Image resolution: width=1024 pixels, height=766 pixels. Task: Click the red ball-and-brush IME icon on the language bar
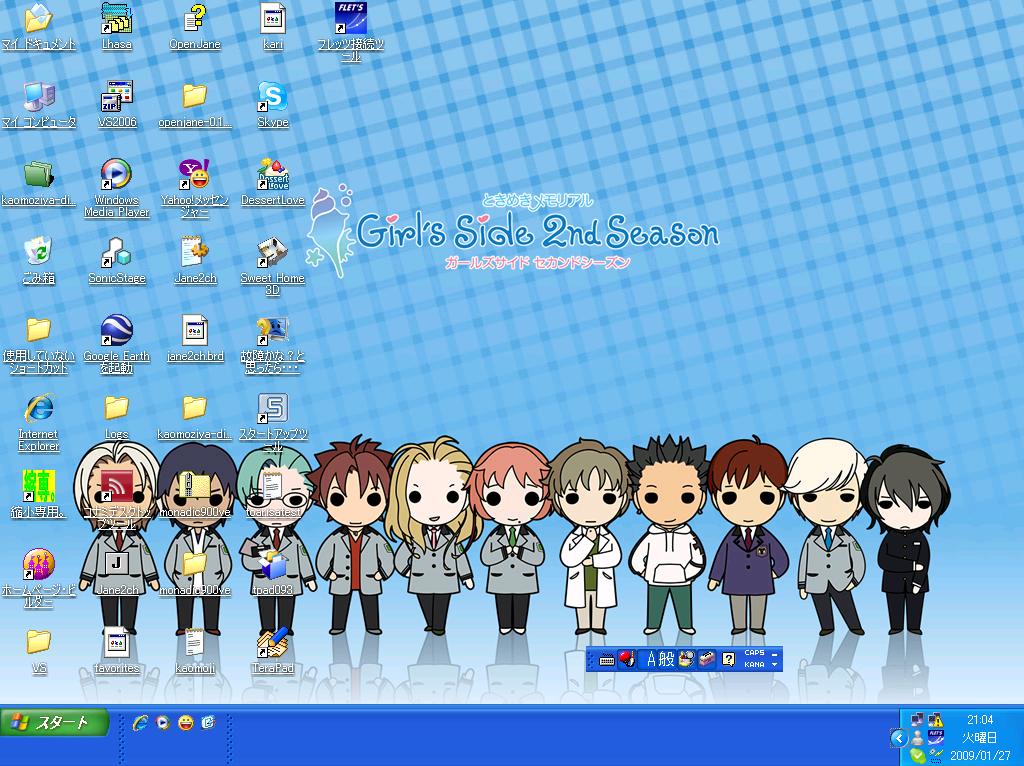pos(627,659)
